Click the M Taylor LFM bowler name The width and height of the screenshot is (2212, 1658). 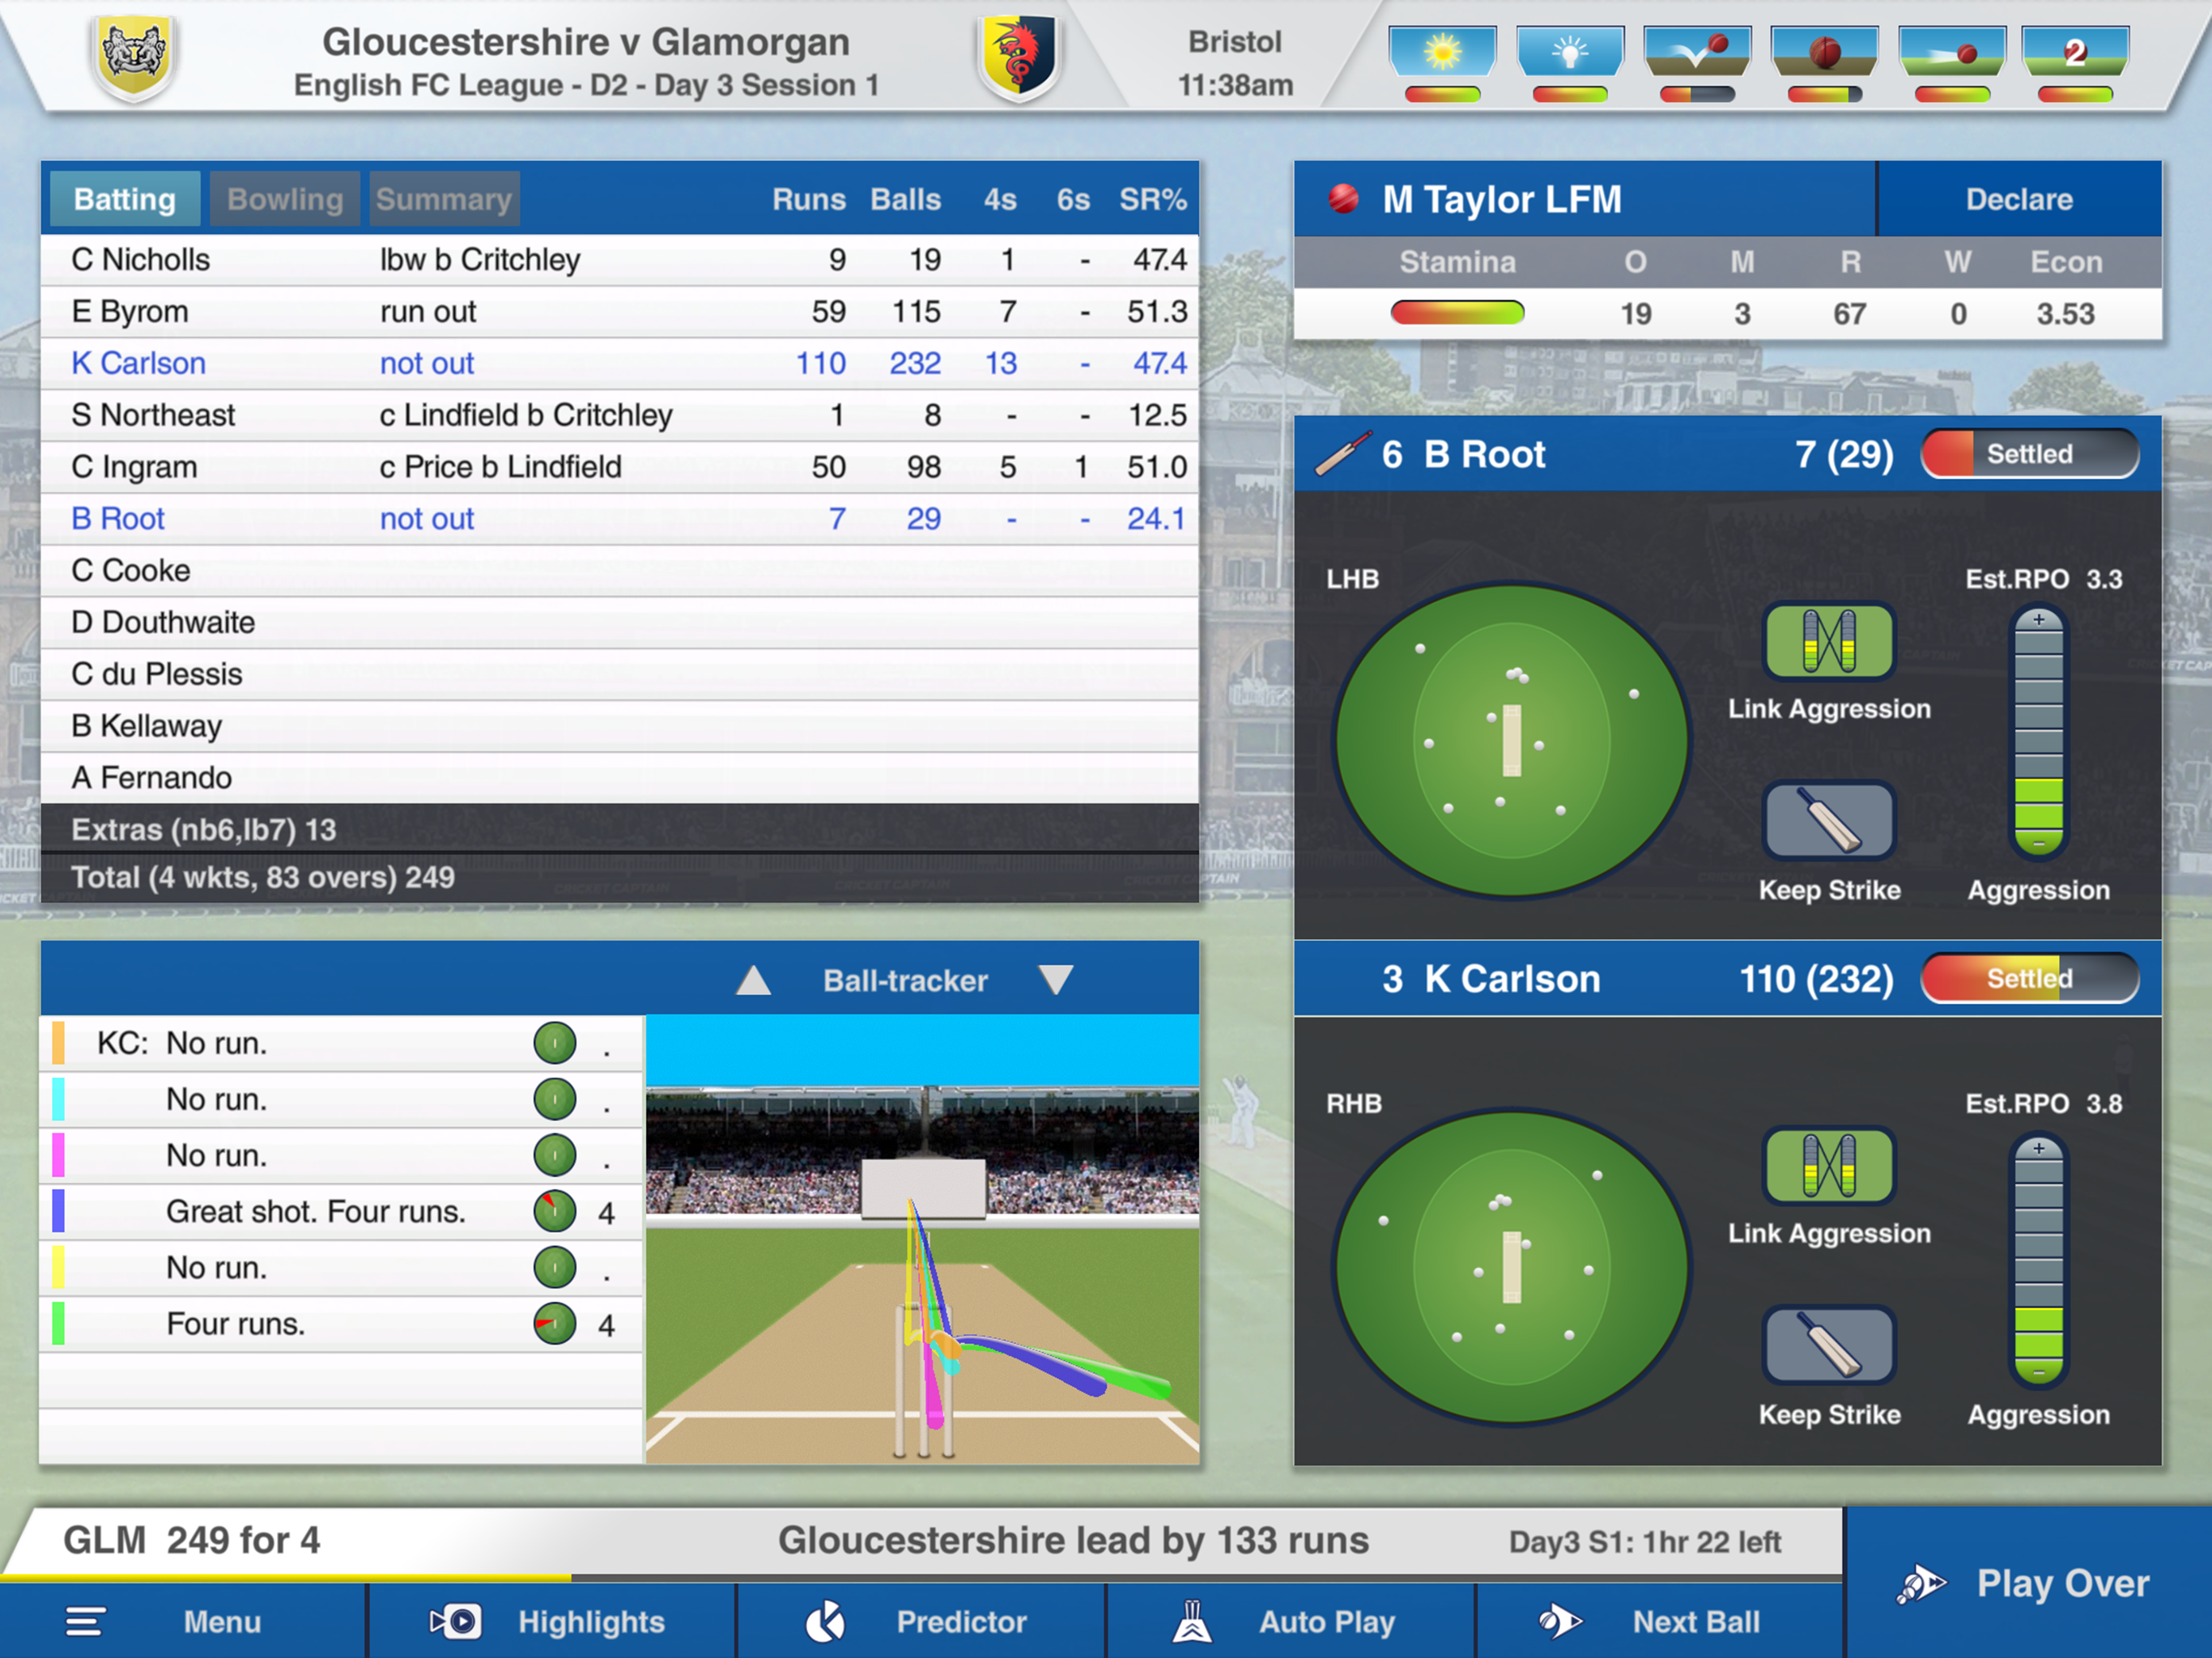click(x=1502, y=199)
